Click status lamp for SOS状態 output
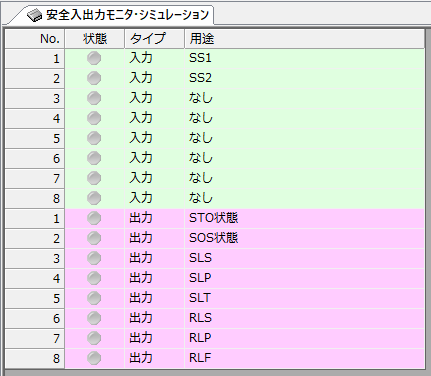Viewport: 431px width, 376px height. tap(94, 238)
